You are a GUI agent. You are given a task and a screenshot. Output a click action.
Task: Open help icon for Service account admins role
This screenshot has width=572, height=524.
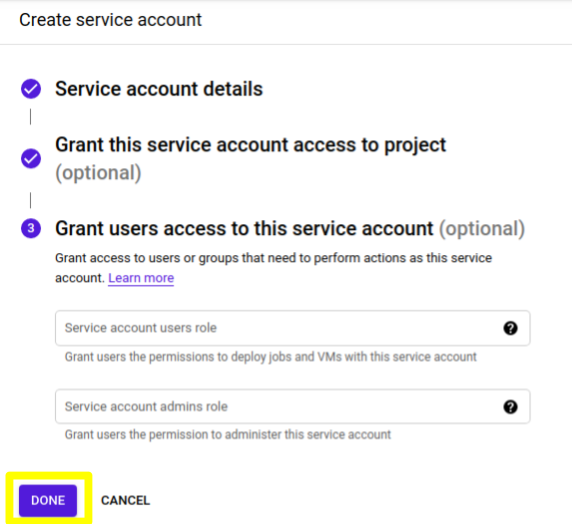[510, 407]
